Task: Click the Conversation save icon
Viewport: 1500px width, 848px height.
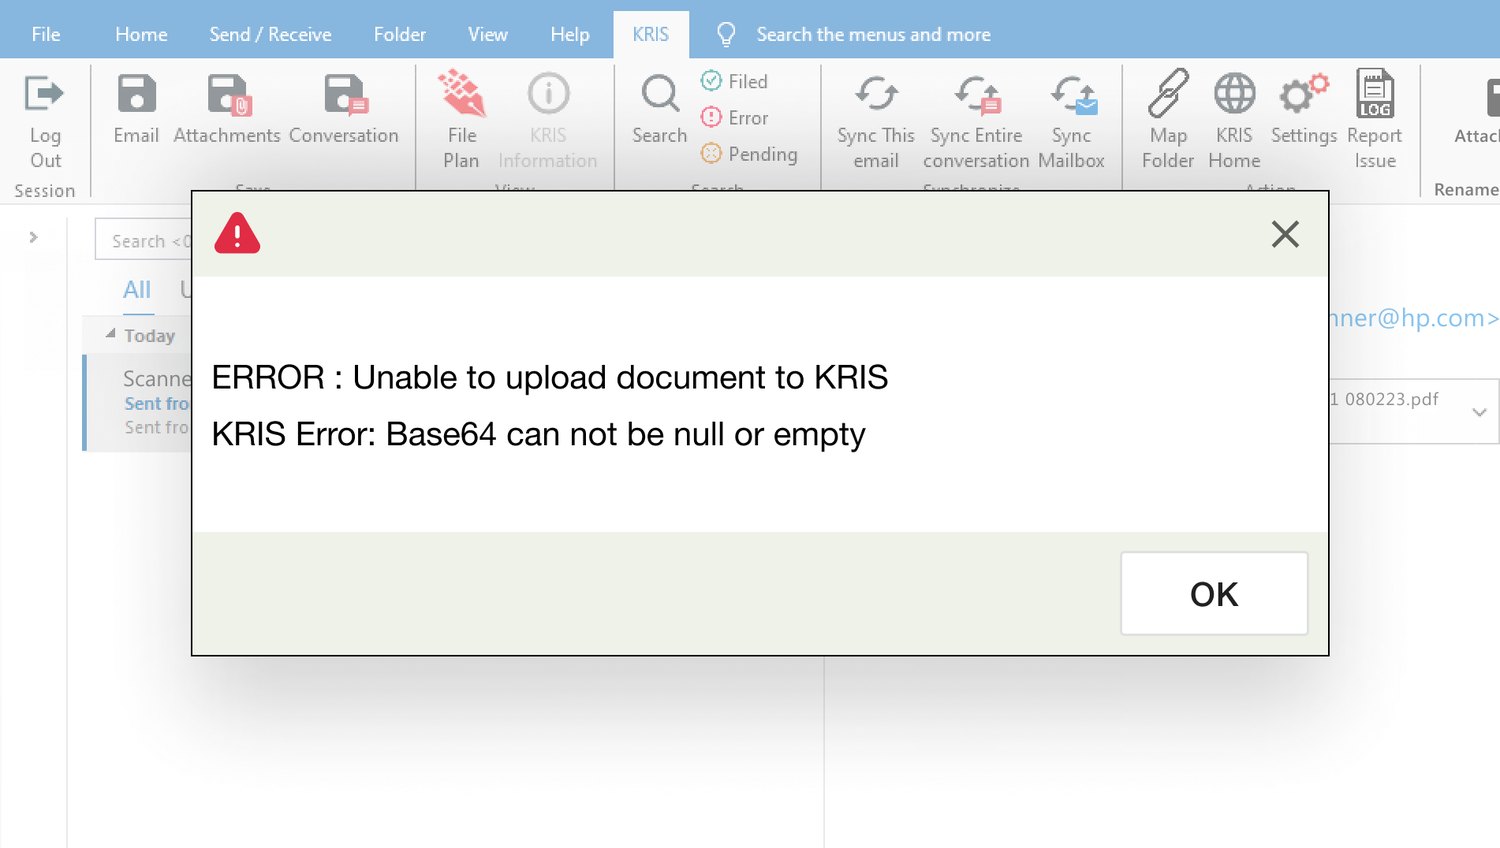Action: pyautogui.click(x=345, y=94)
